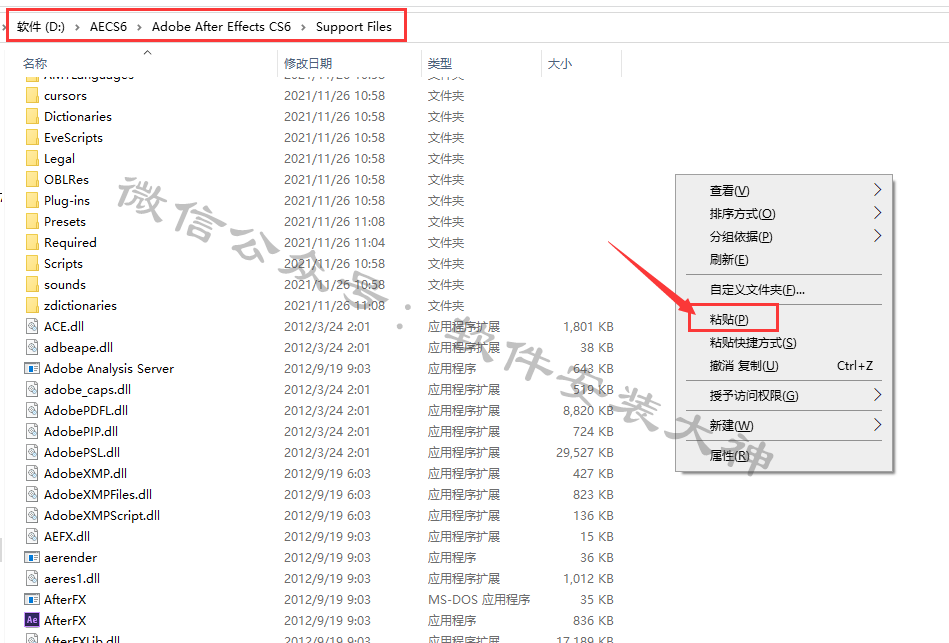949x643 pixels.
Task: Sort by the 修改日期 column header
Action: click(x=308, y=64)
